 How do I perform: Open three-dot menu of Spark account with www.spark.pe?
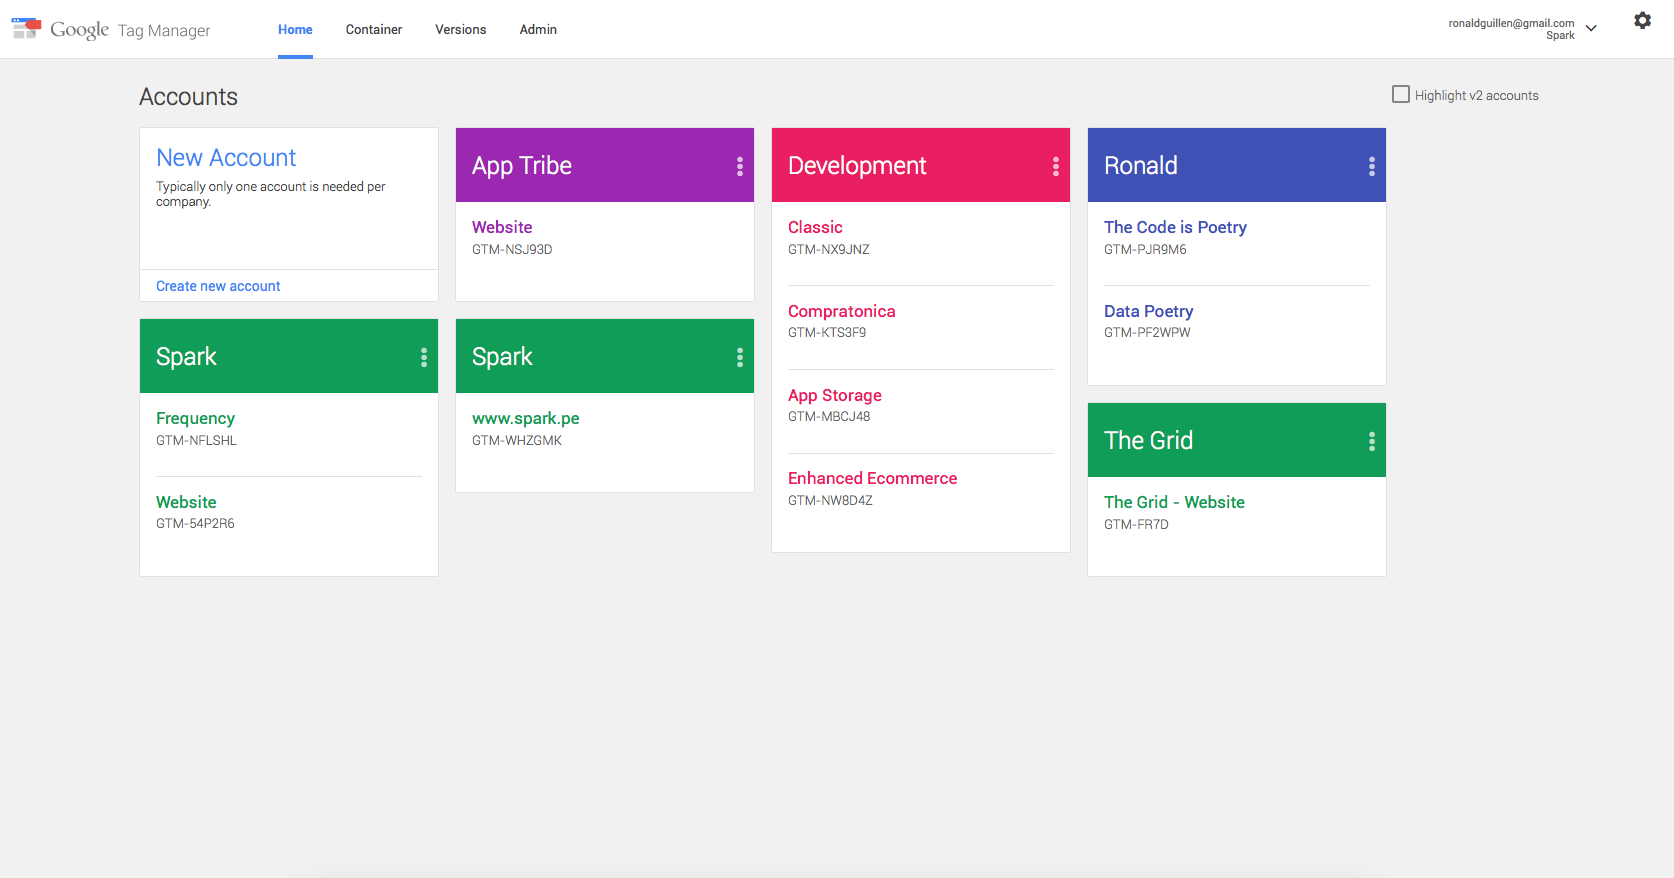(740, 357)
